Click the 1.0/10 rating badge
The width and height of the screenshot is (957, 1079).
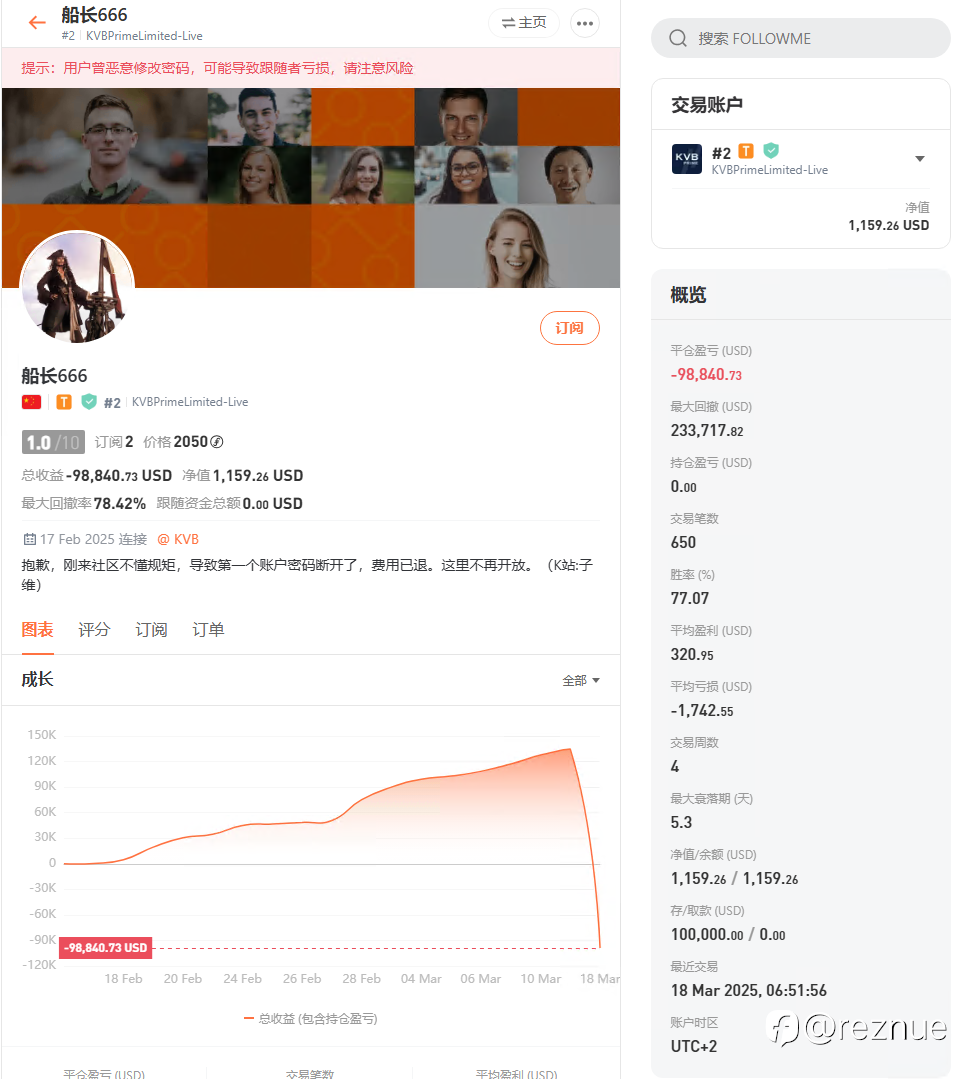click(53, 442)
